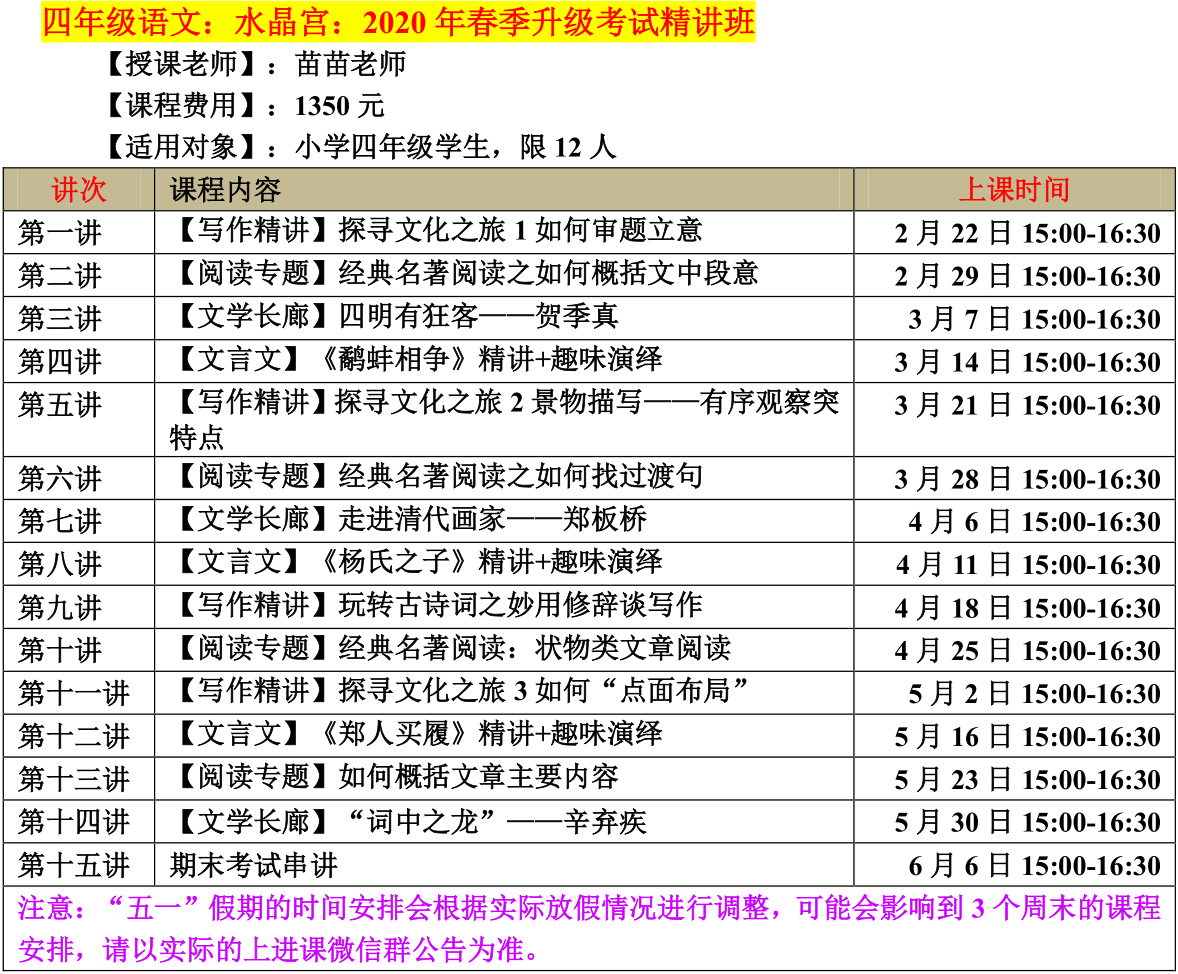This screenshot has height=974, width=1178.
Task: Click the 4 月 18 日 class time cell
Action: 1027,608
